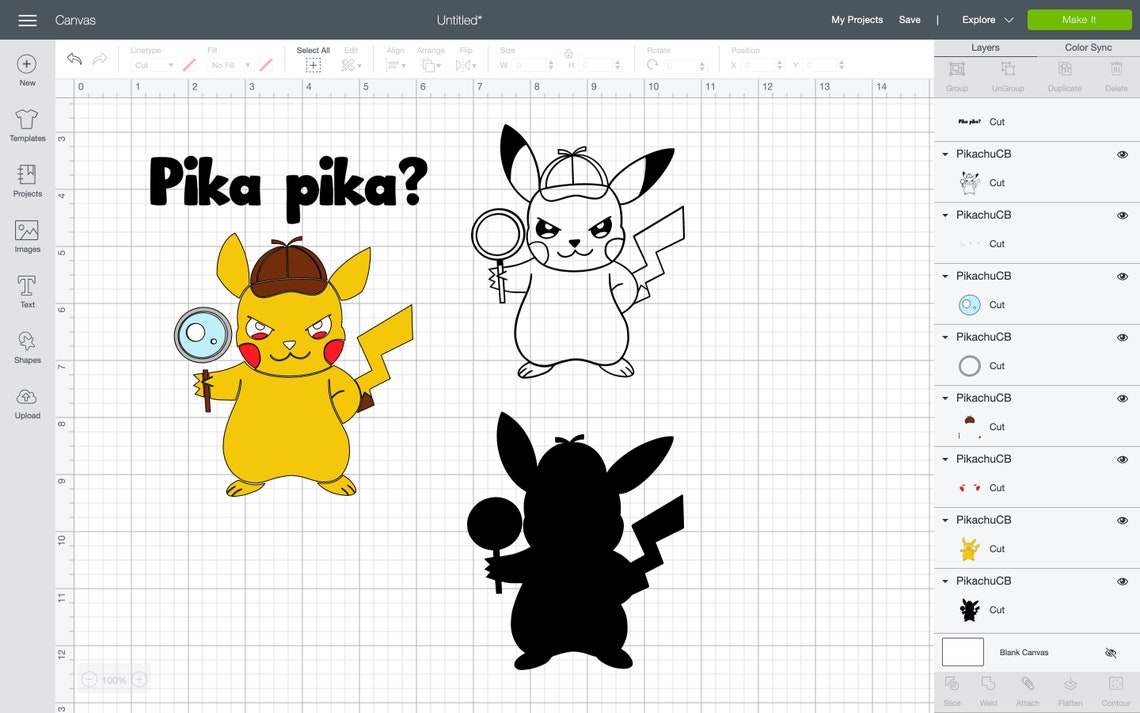Image resolution: width=1140 pixels, height=713 pixels.
Task: Collapse the PikachuCB gray ring group
Action: coord(945,337)
